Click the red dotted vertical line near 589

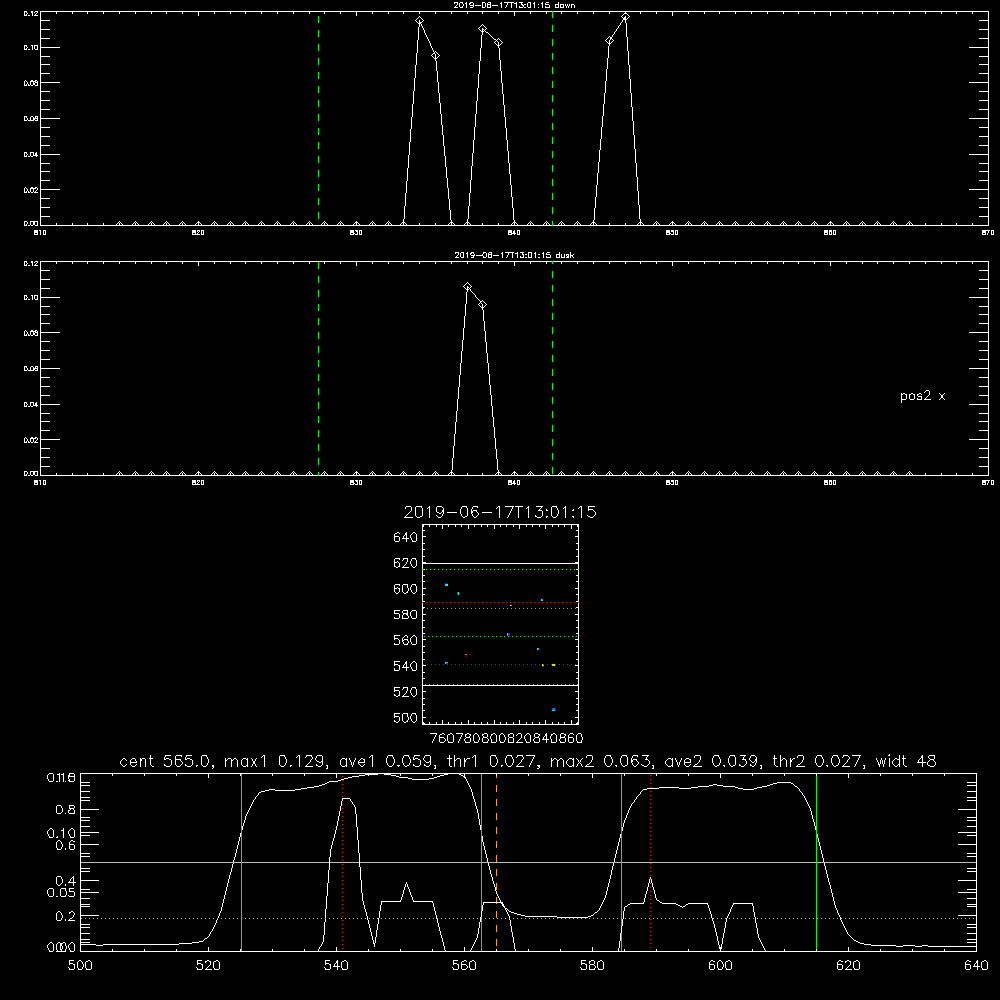click(x=650, y=862)
